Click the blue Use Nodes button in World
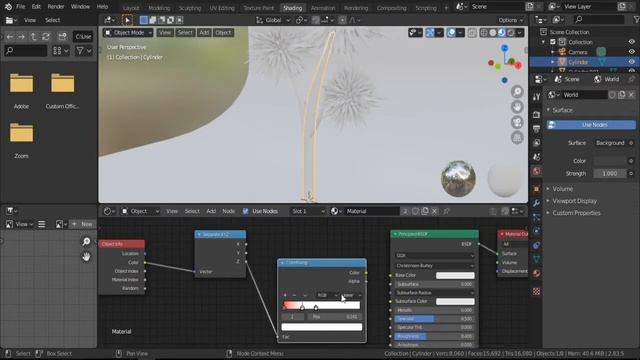Image resolution: width=640 pixels, height=360 pixels. tap(591, 125)
